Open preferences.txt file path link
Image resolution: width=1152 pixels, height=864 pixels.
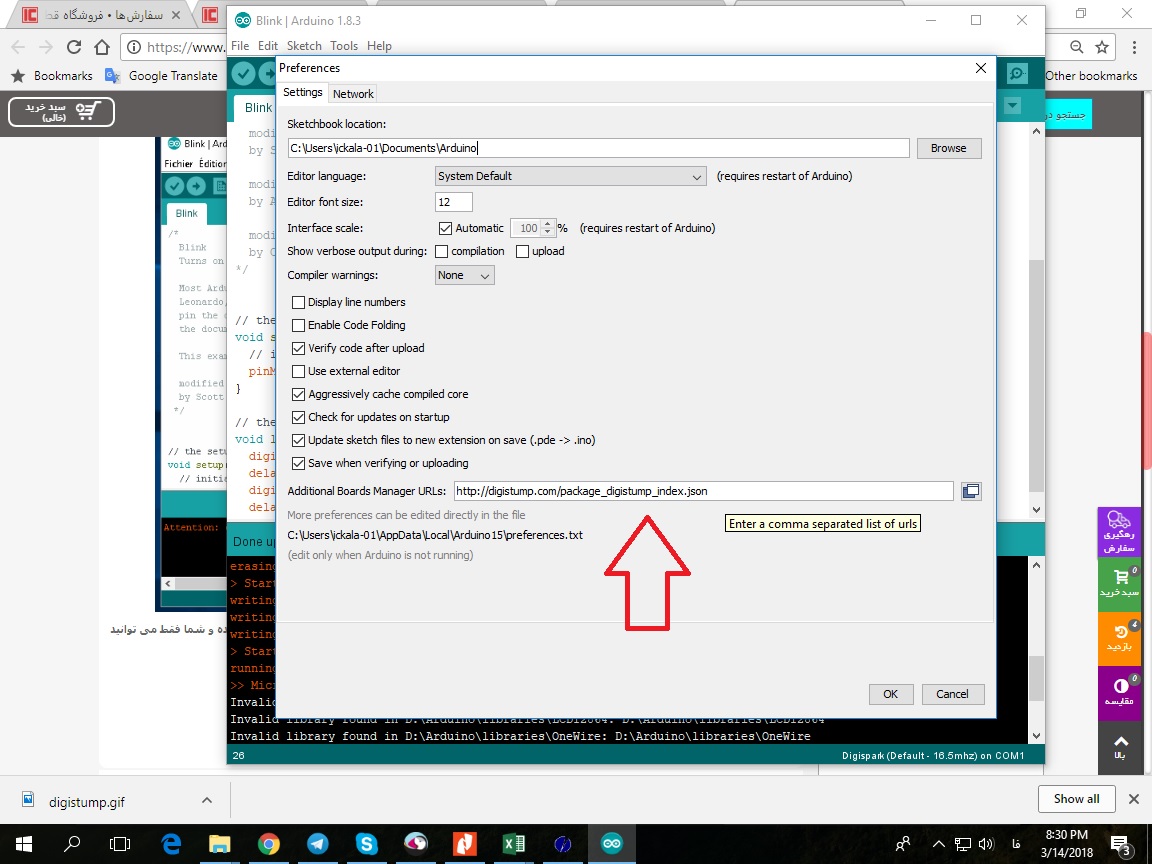[x=435, y=535]
